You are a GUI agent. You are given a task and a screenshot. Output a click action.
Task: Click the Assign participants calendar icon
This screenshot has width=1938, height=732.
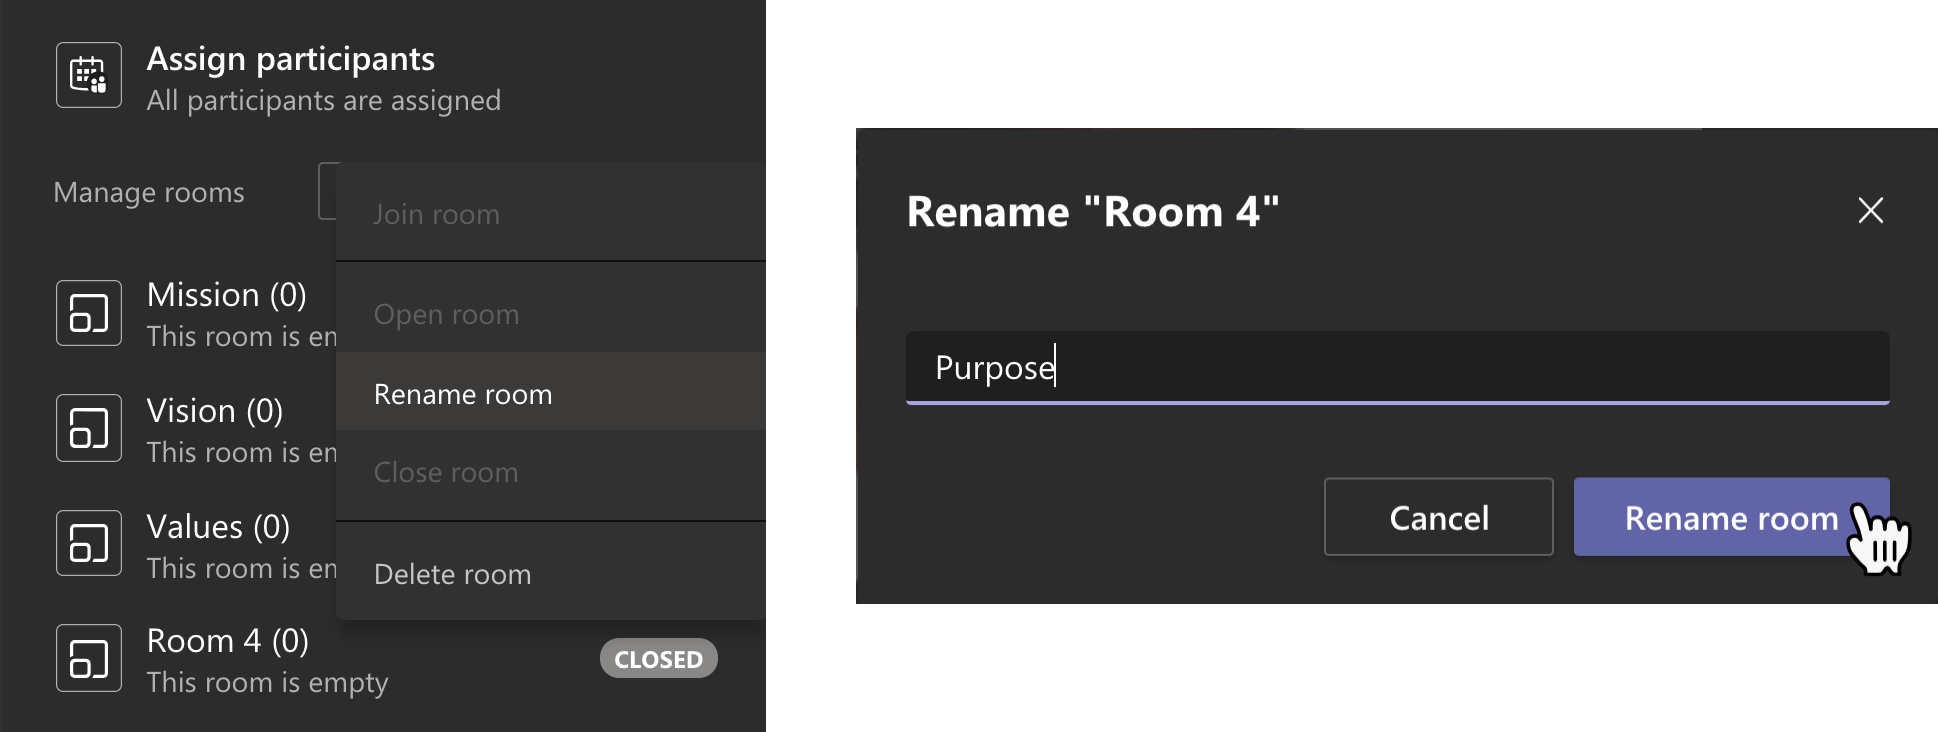pyautogui.click(x=88, y=75)
